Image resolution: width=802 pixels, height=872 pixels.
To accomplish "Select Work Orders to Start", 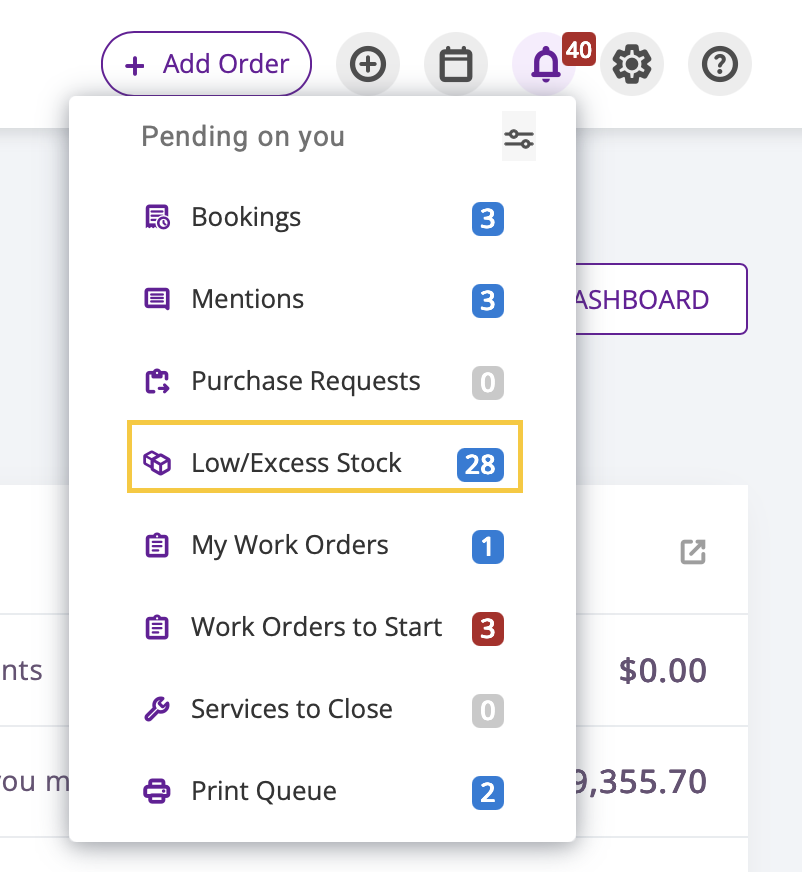I will 325,627.
